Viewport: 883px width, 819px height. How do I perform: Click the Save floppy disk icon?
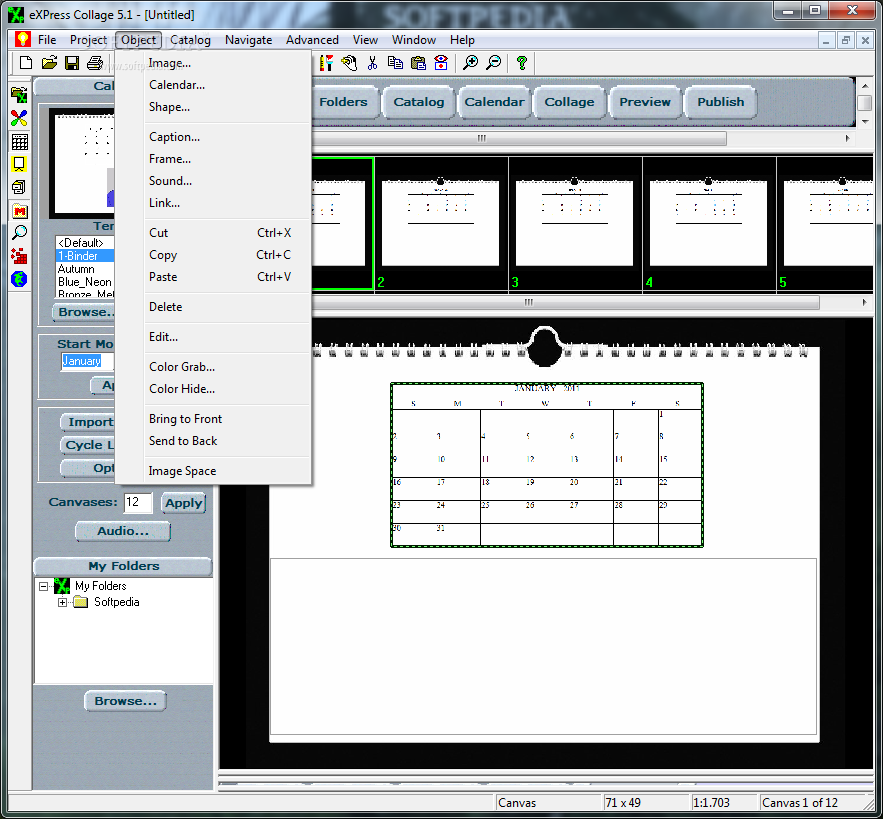pos(72,63)
